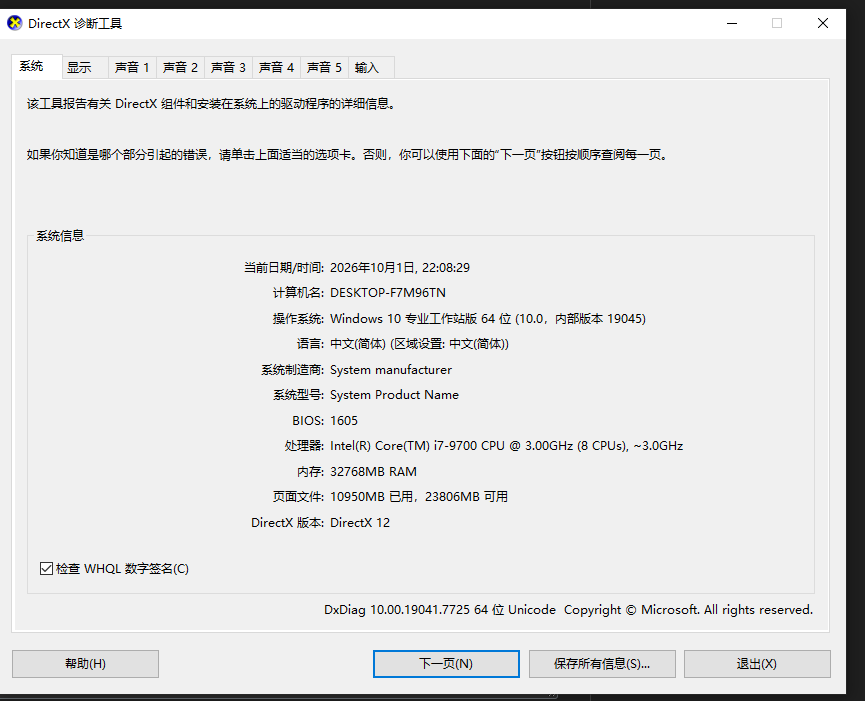This screenshot has width=865, height=701.
Task: Close the DirectX diagnostic window
Action: coord(823,23)
